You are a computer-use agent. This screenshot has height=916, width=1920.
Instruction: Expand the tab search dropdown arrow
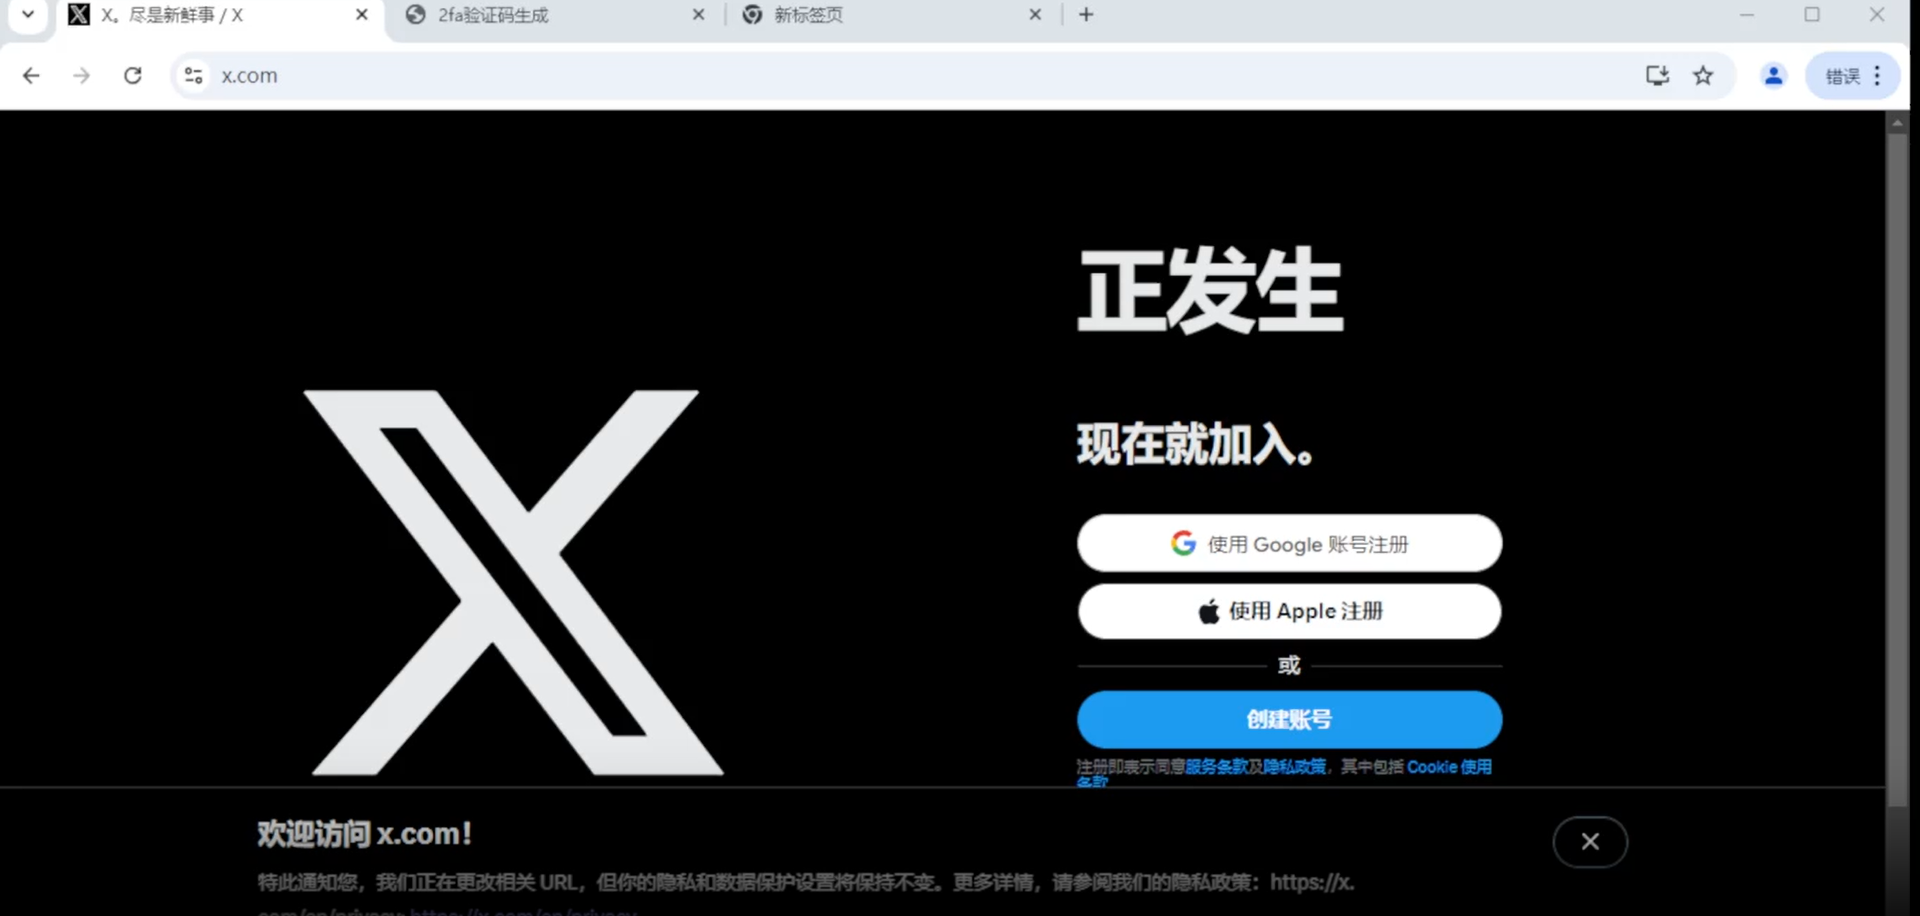28,15
